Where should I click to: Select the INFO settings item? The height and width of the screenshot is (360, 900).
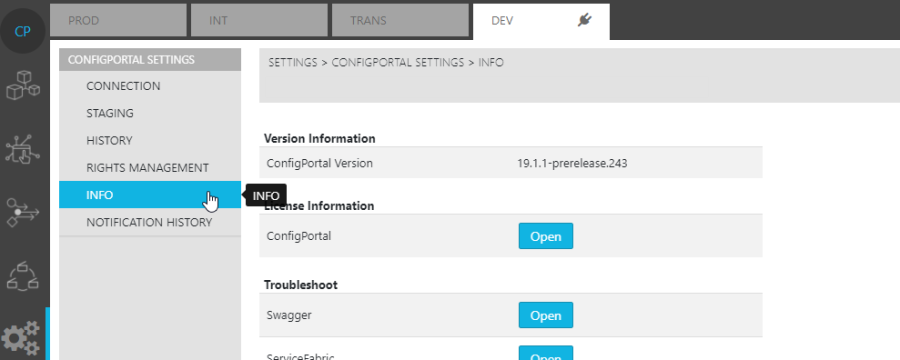point(150,195)
